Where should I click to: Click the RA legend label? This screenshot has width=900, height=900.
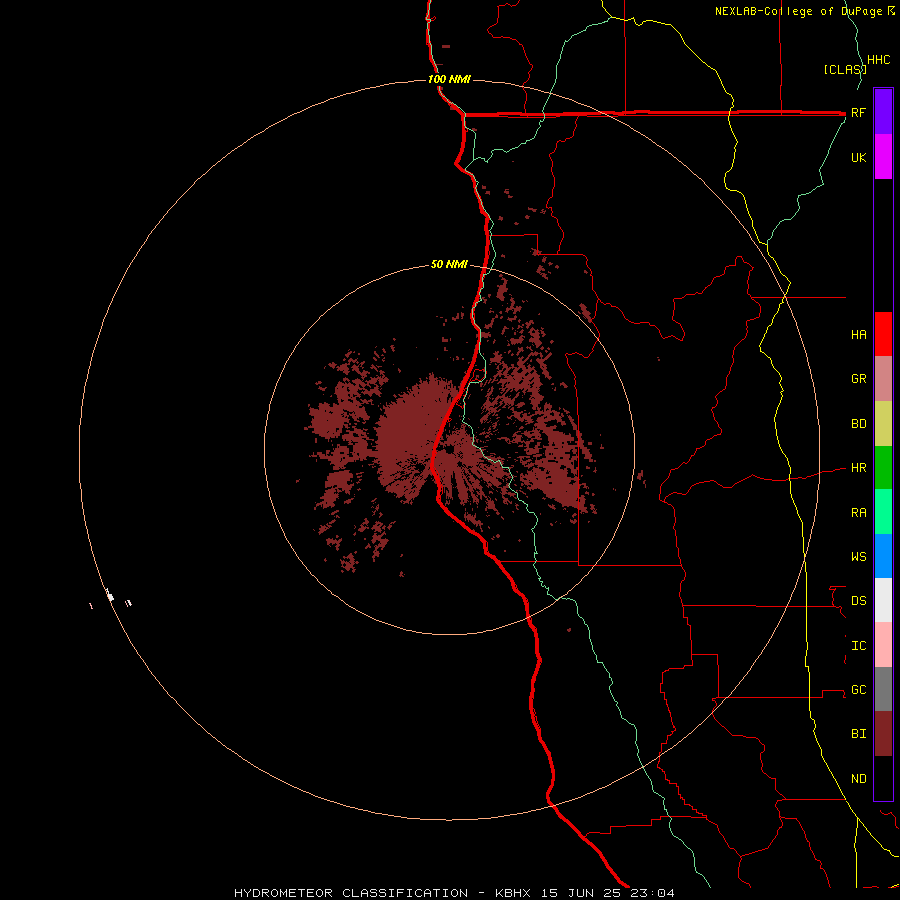pos(858,513)
